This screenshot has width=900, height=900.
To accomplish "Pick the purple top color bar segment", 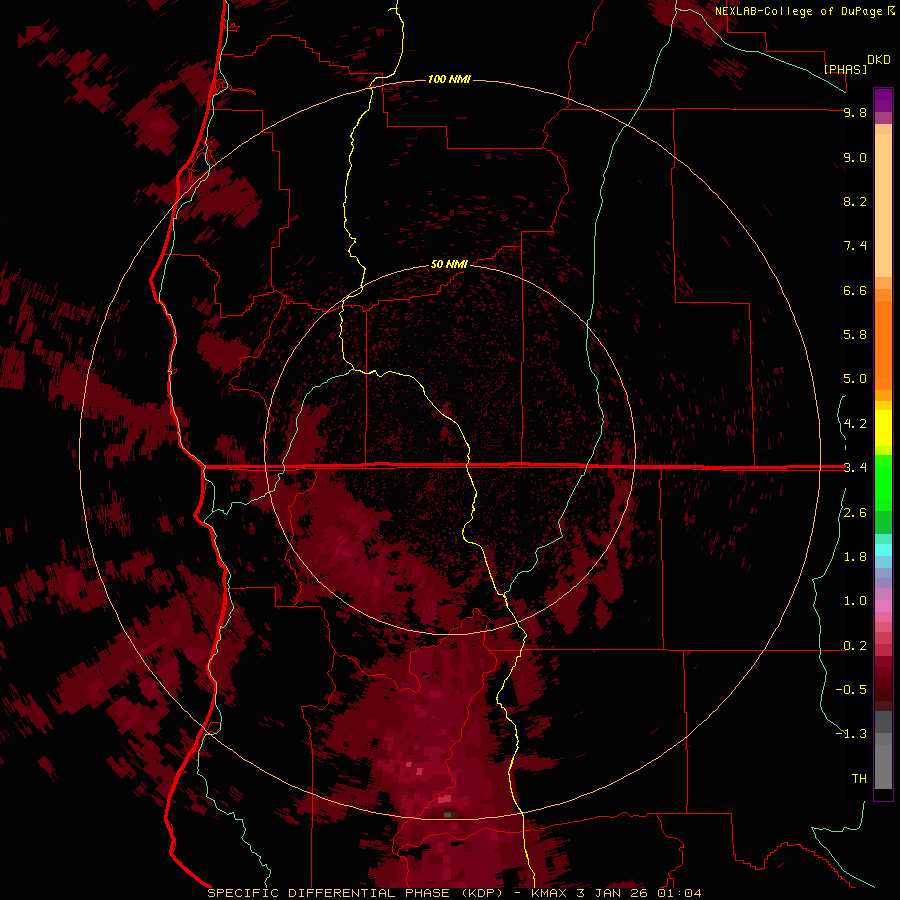I will [883, 100].
